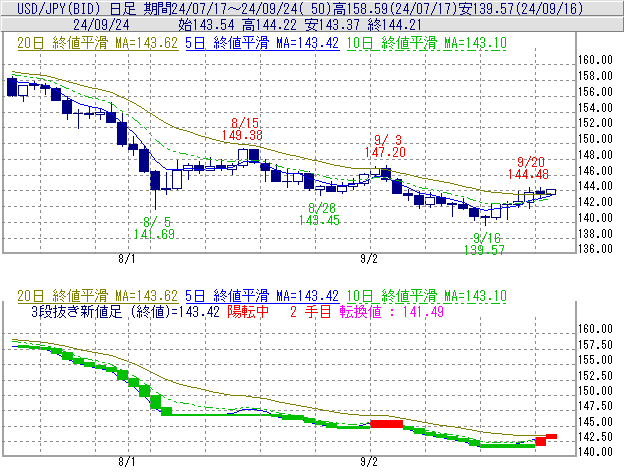Click the 8/1 date axis label in lower chart

point(127,462)
